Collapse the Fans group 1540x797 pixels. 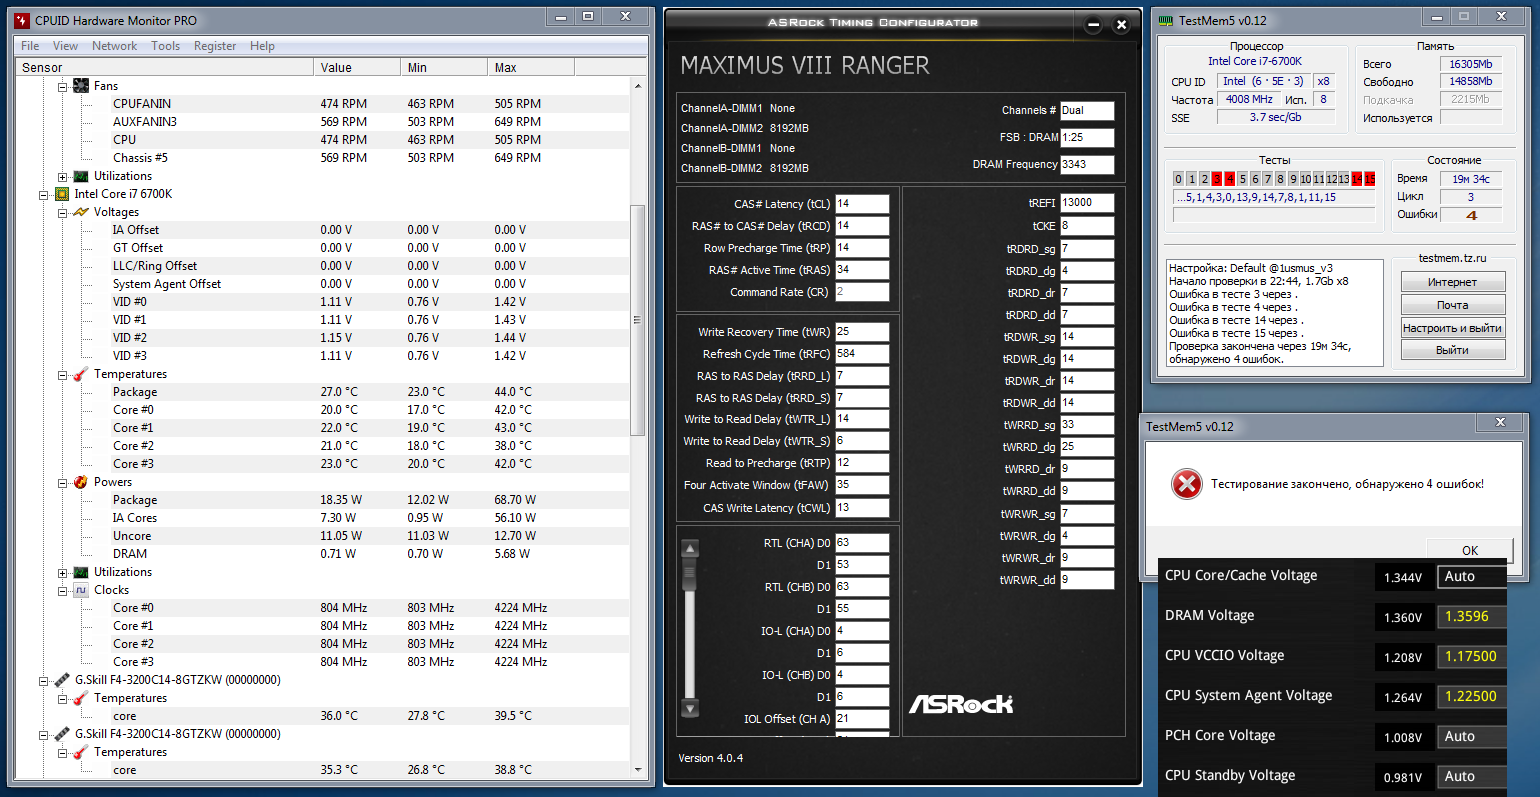tap(62, 86)
